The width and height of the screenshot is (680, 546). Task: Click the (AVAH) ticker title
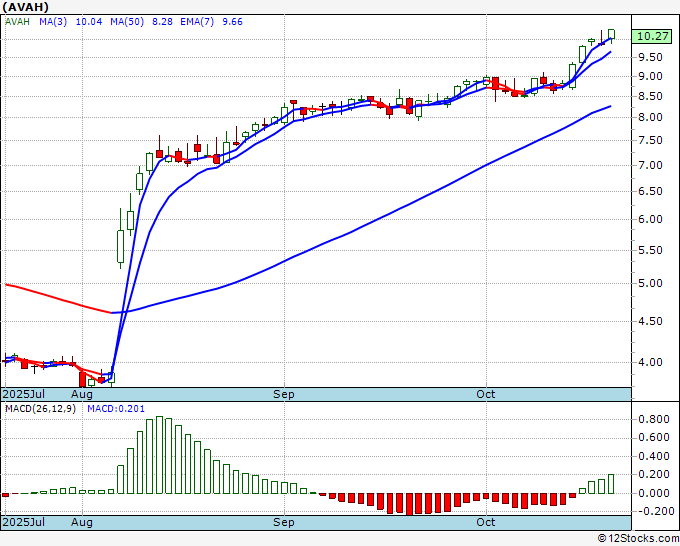coord(25,7)
